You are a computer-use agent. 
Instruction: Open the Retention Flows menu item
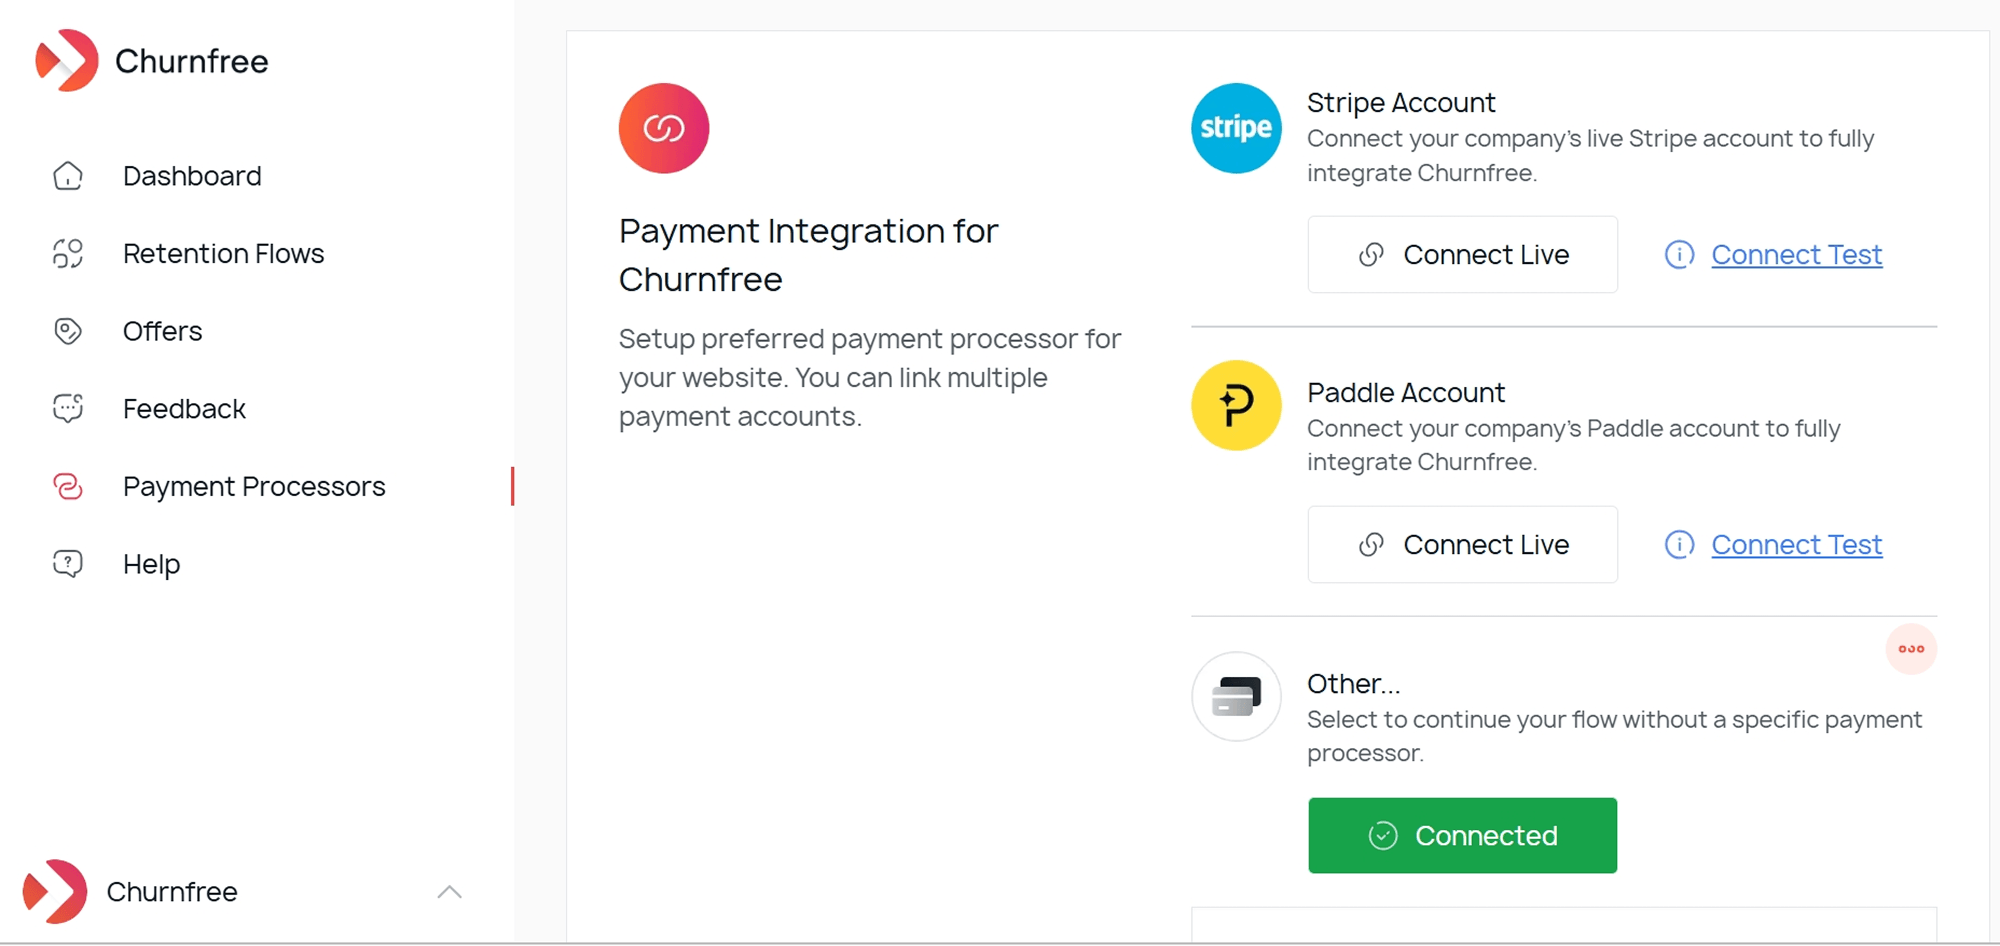click(223, 253)
